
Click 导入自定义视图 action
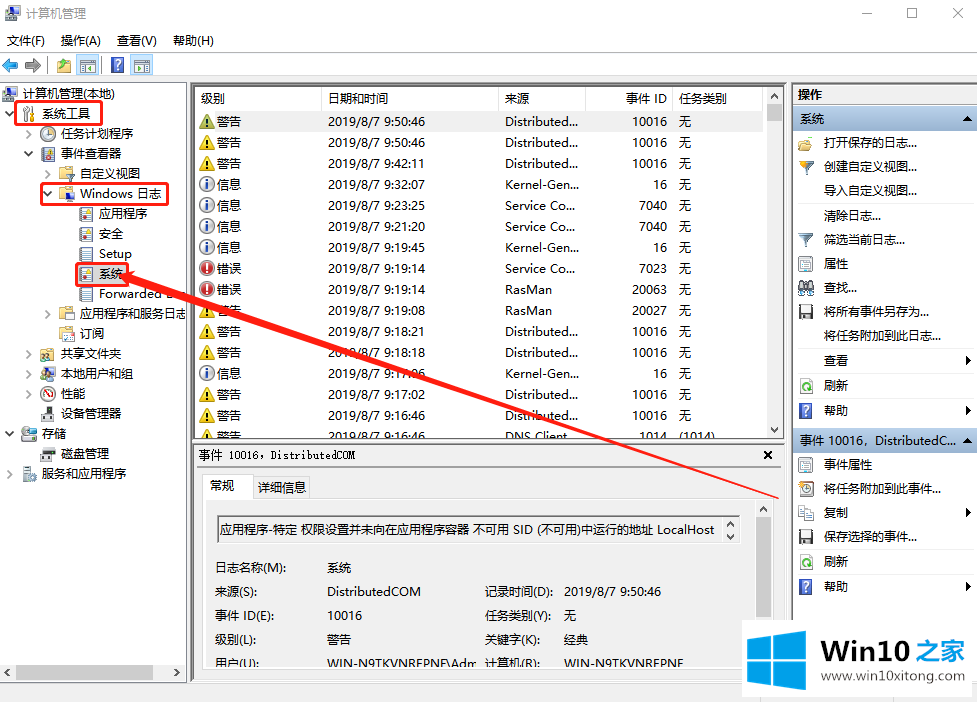click(870, 191)
